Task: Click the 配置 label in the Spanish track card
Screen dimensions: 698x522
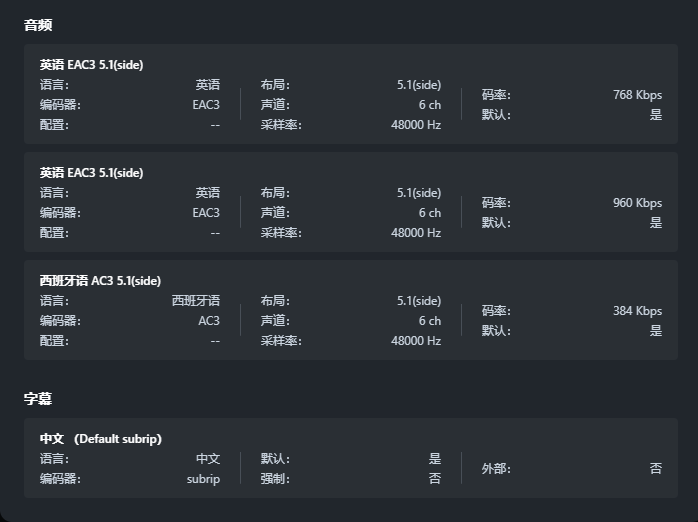Action: point(54,341)
